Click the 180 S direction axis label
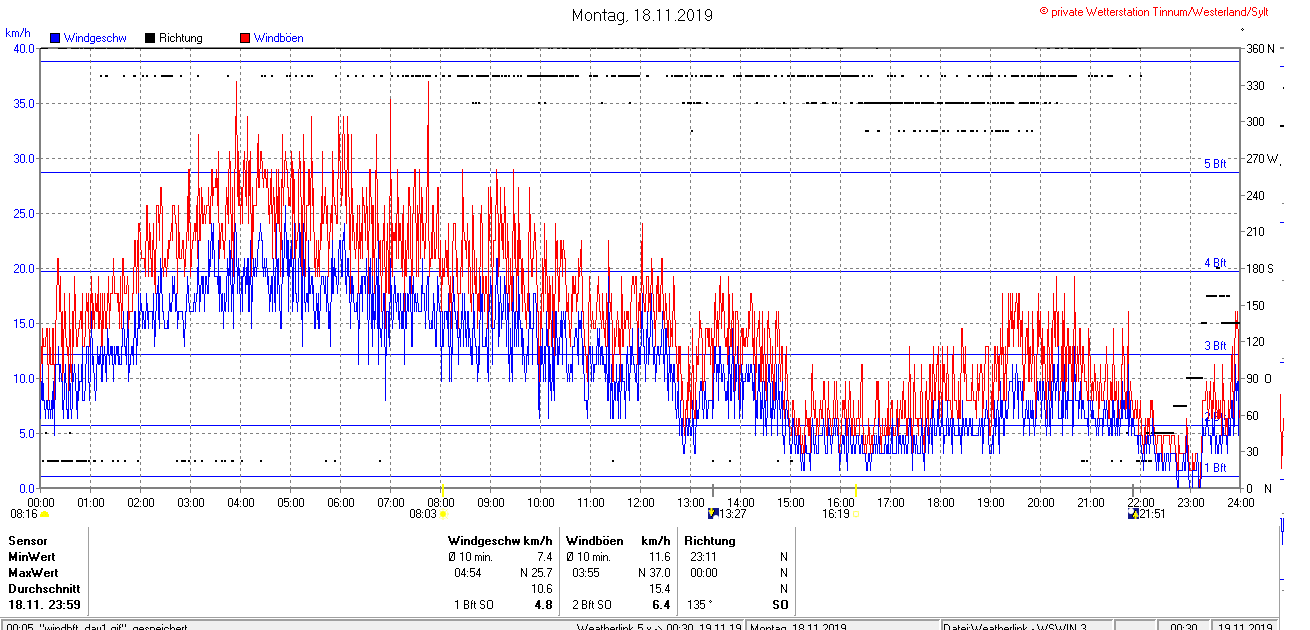 pos(1260,268)
